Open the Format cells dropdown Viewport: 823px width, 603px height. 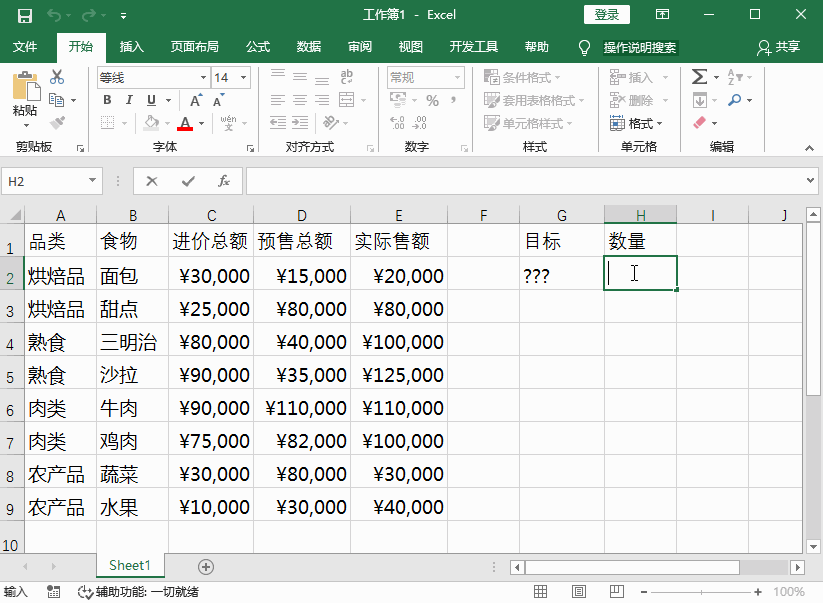tap(636, 123)
